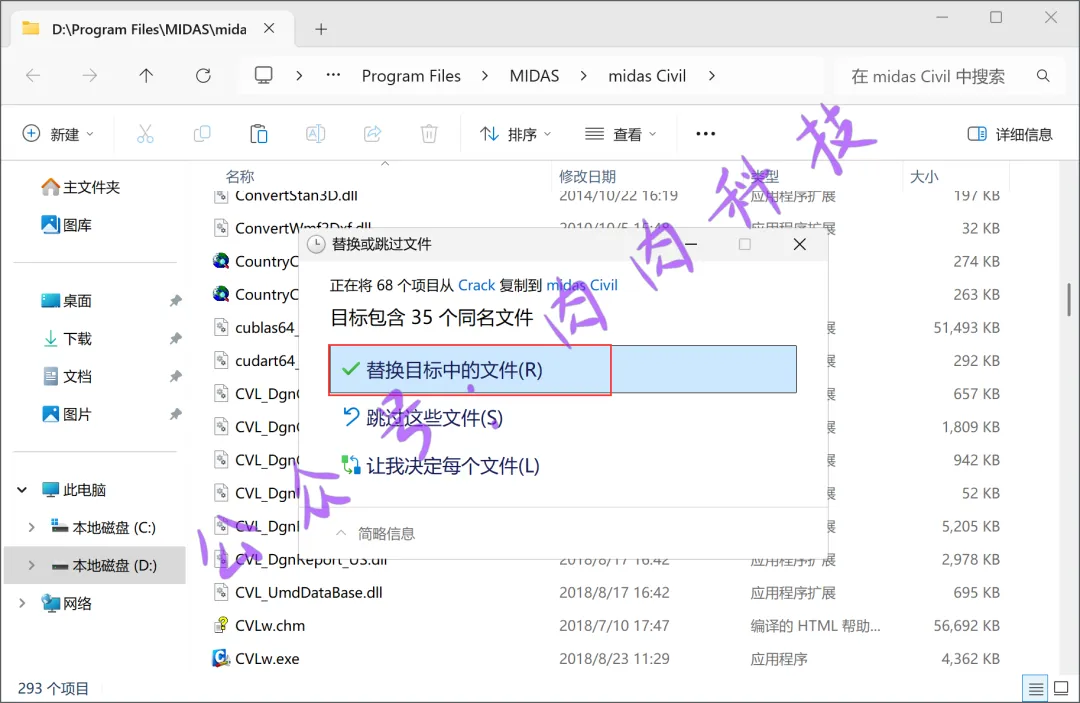Unpin Desktop from quick access
1080x703 pixels.
pyautogui.click(x=176, y=301)
